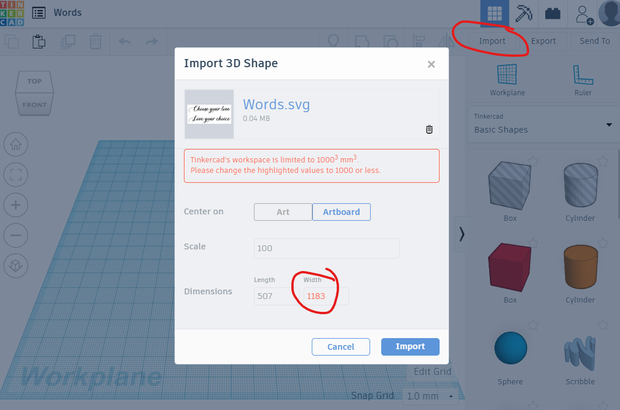620x410 pixels.
Task: Zoom in with the plus icon
Action: [16, 205]
